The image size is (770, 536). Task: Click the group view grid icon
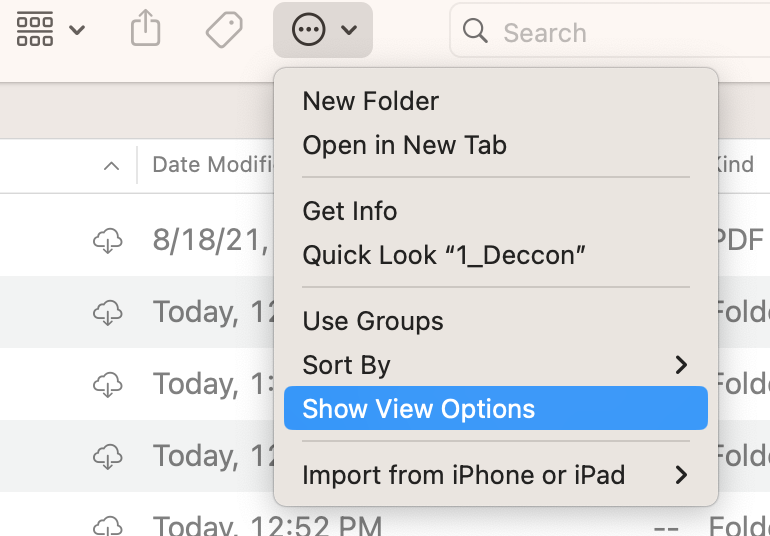pos(35,30)
